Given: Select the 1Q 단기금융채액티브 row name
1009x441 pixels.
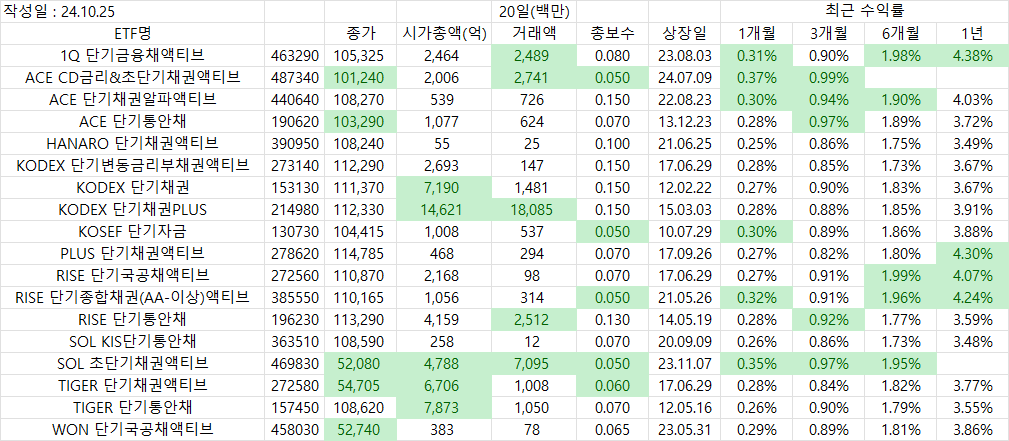Looking at the screenshot, I should (x=132, y=55).
